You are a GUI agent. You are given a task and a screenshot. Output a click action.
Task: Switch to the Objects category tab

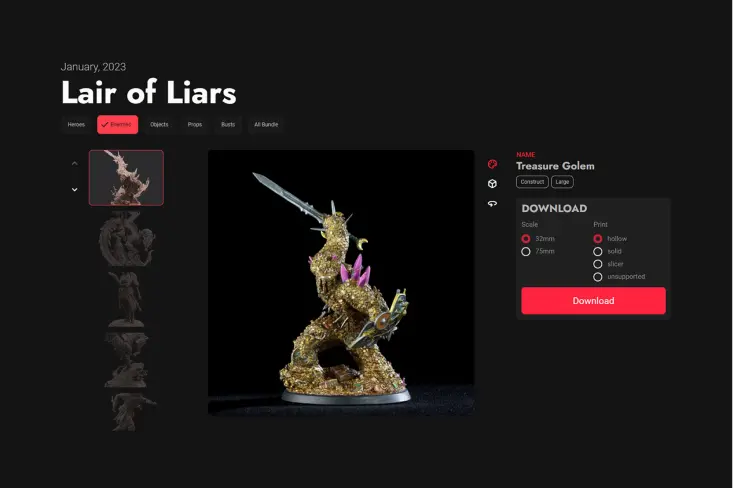pos(159,125)
